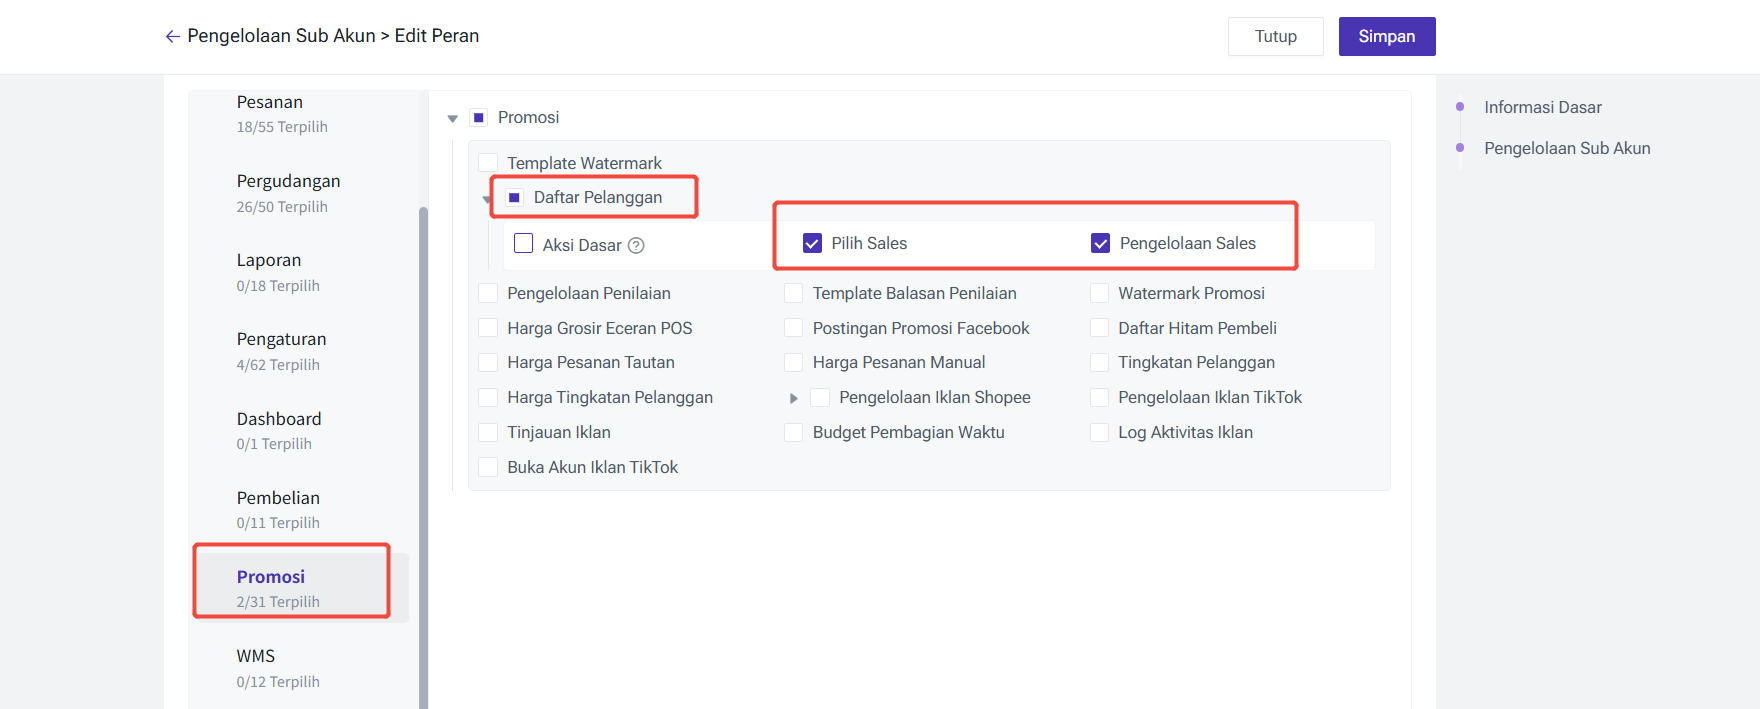Uncheck the Pengelolaan Sales checkbox

coord(1100,243)
